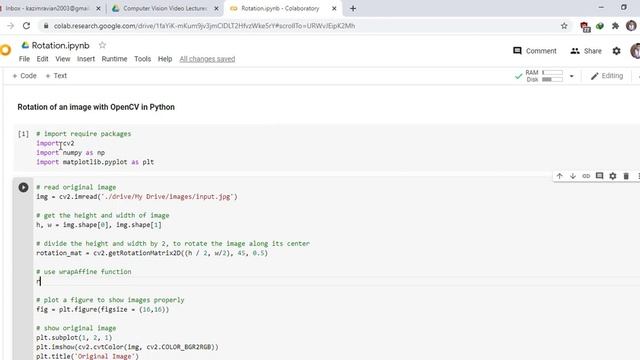This screenshot has width=640, height=360.
Task: Switch to the Gmail Inbox tab
Action: pyautogui.click(x=48, y=8)
